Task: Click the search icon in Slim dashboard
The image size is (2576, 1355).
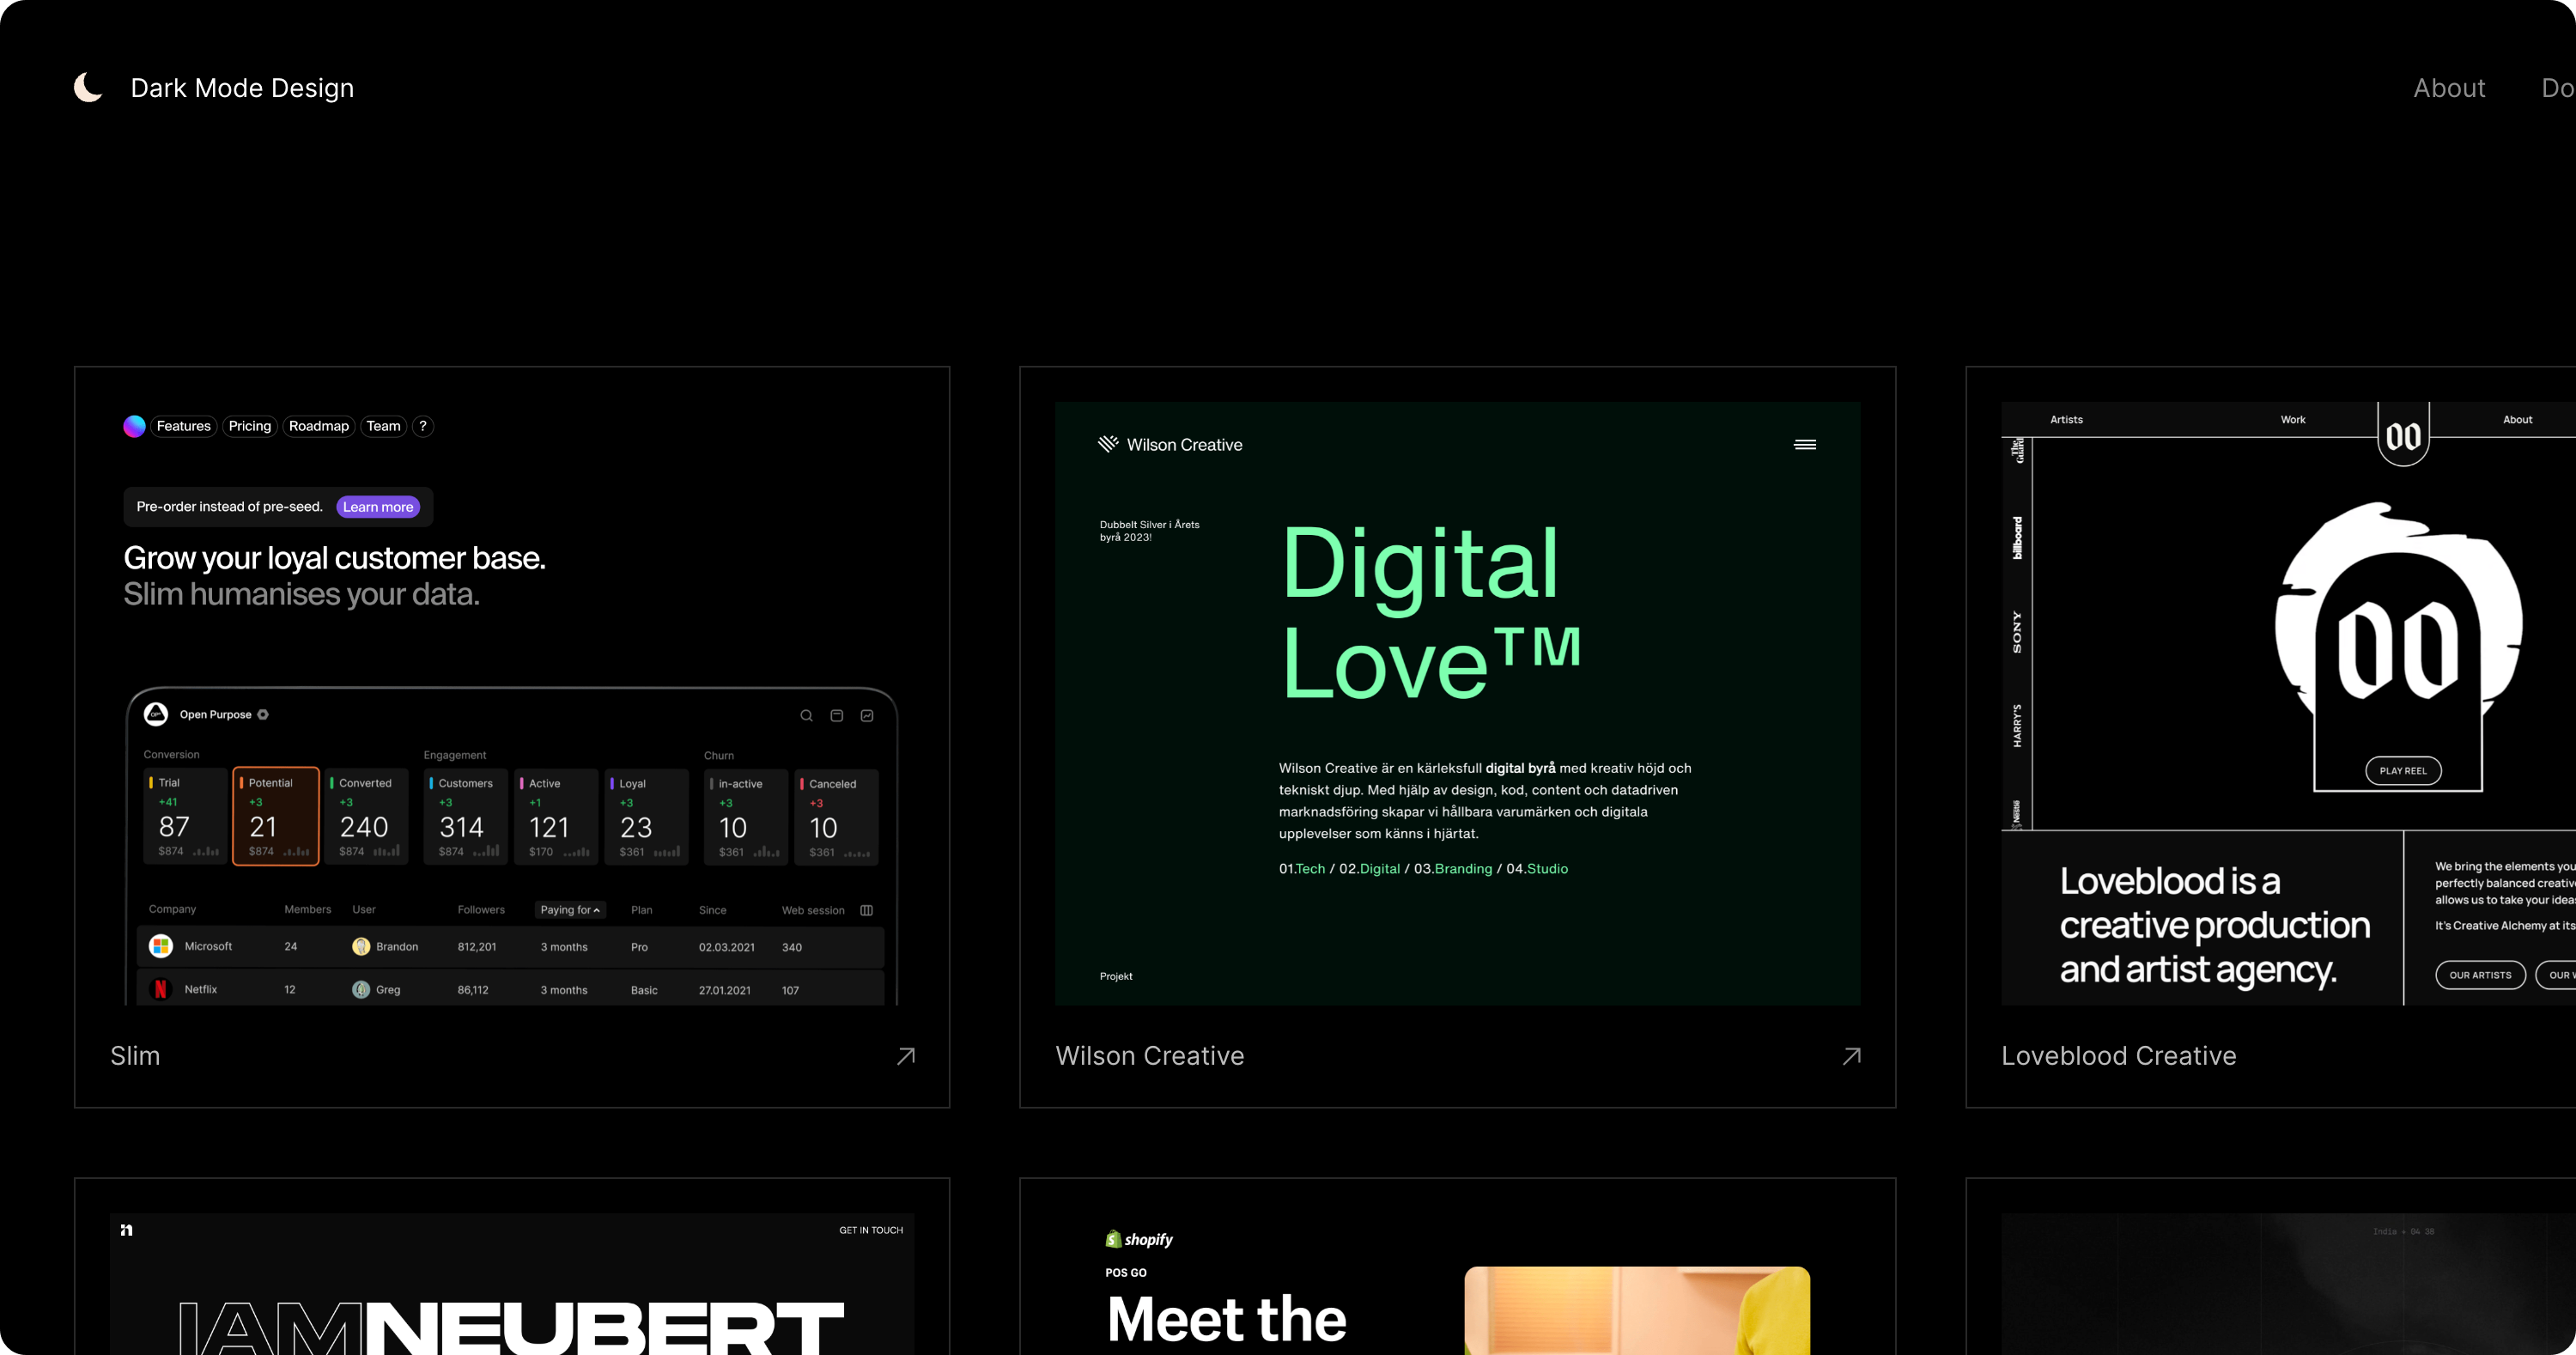Action: pyautogui.click(x=806, y=716)
